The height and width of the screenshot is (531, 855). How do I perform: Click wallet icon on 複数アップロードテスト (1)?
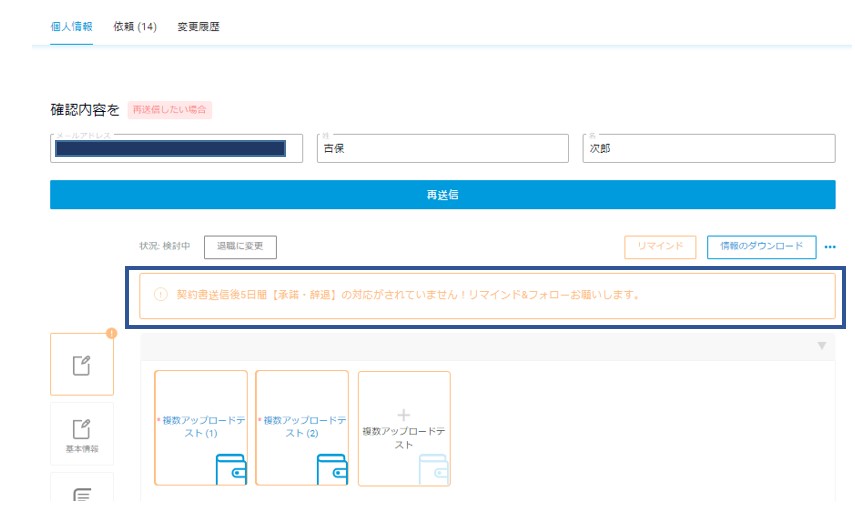231,470
